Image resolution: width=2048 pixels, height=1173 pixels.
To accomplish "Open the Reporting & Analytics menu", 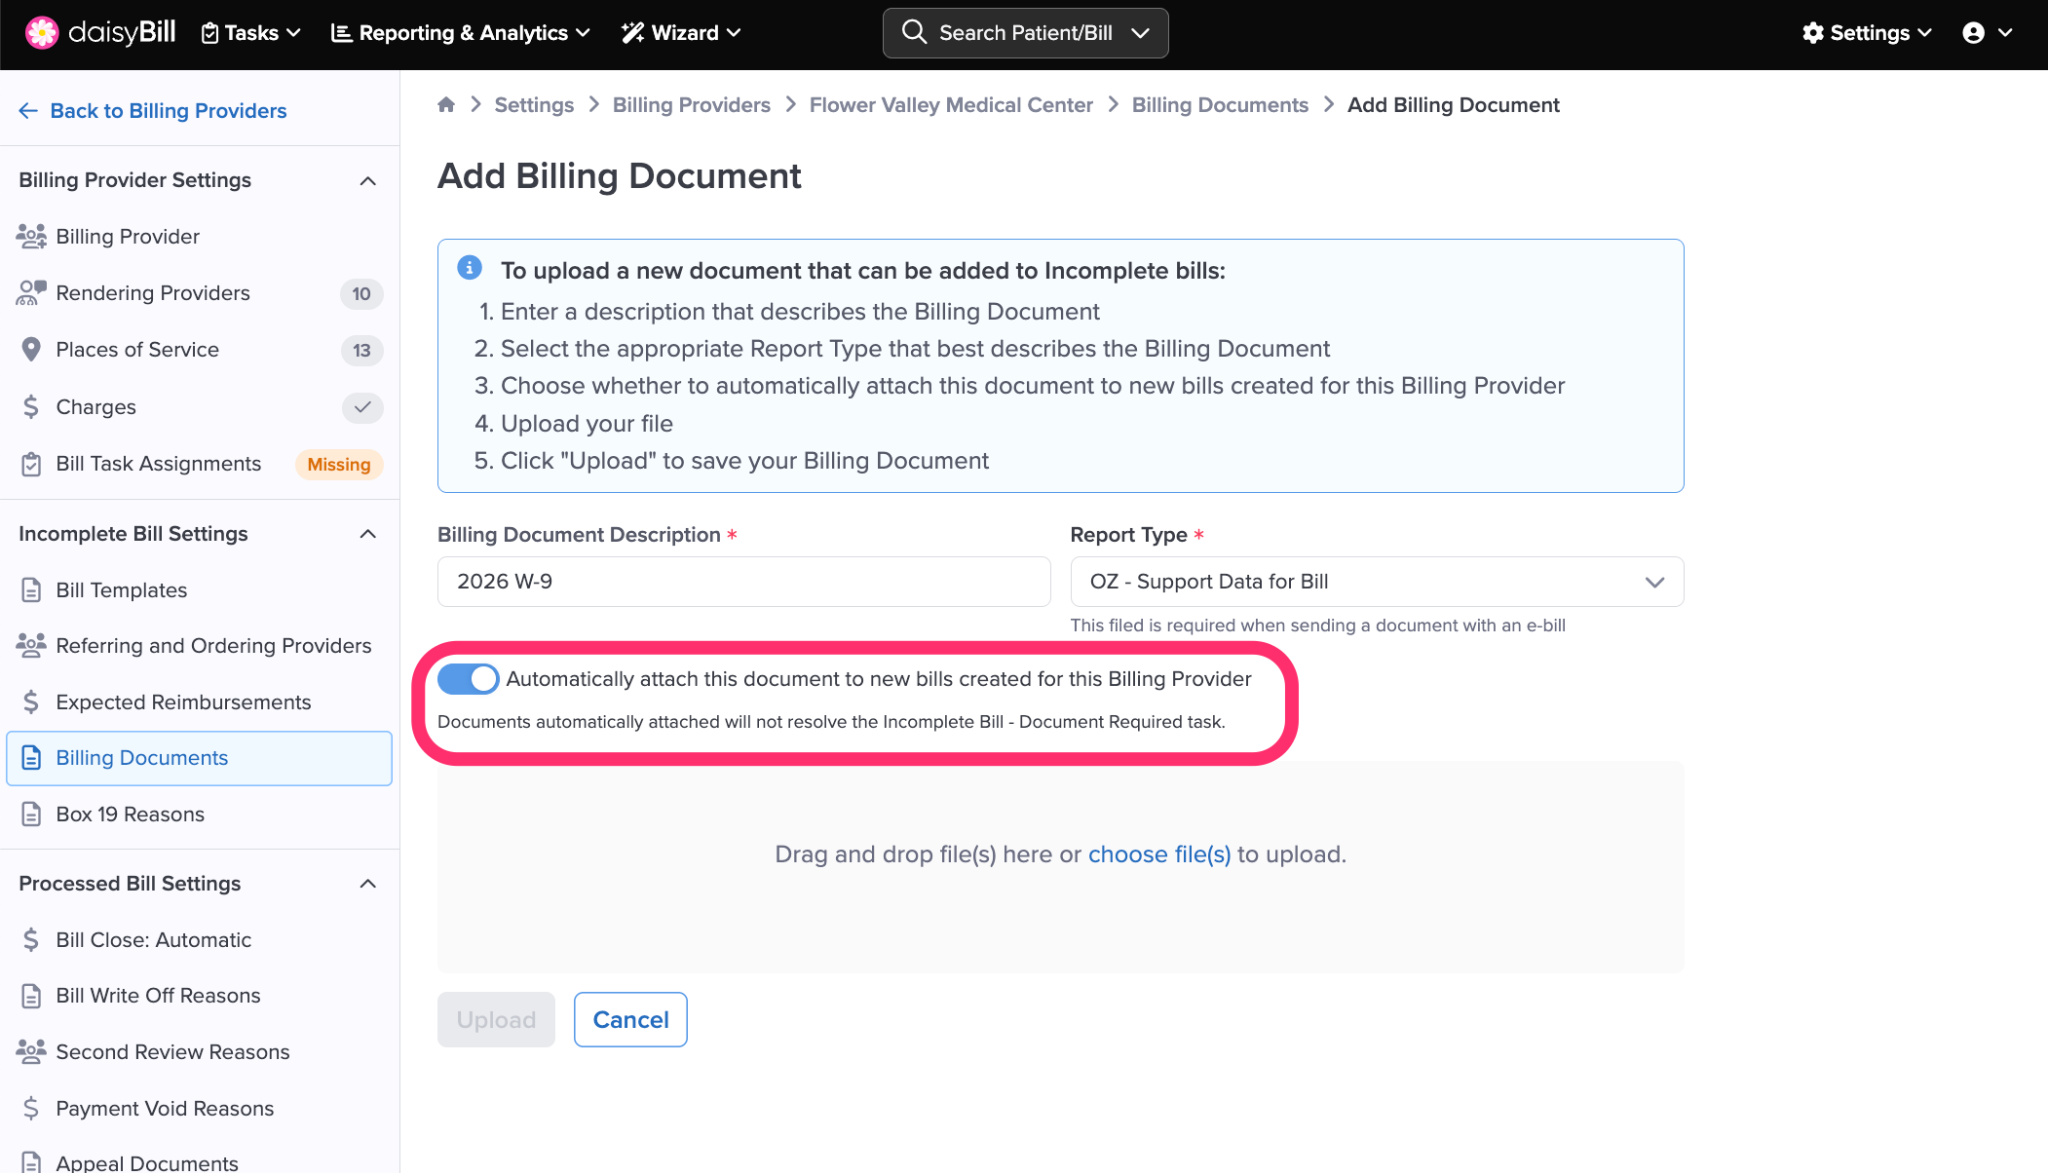I will pos(461,33).
